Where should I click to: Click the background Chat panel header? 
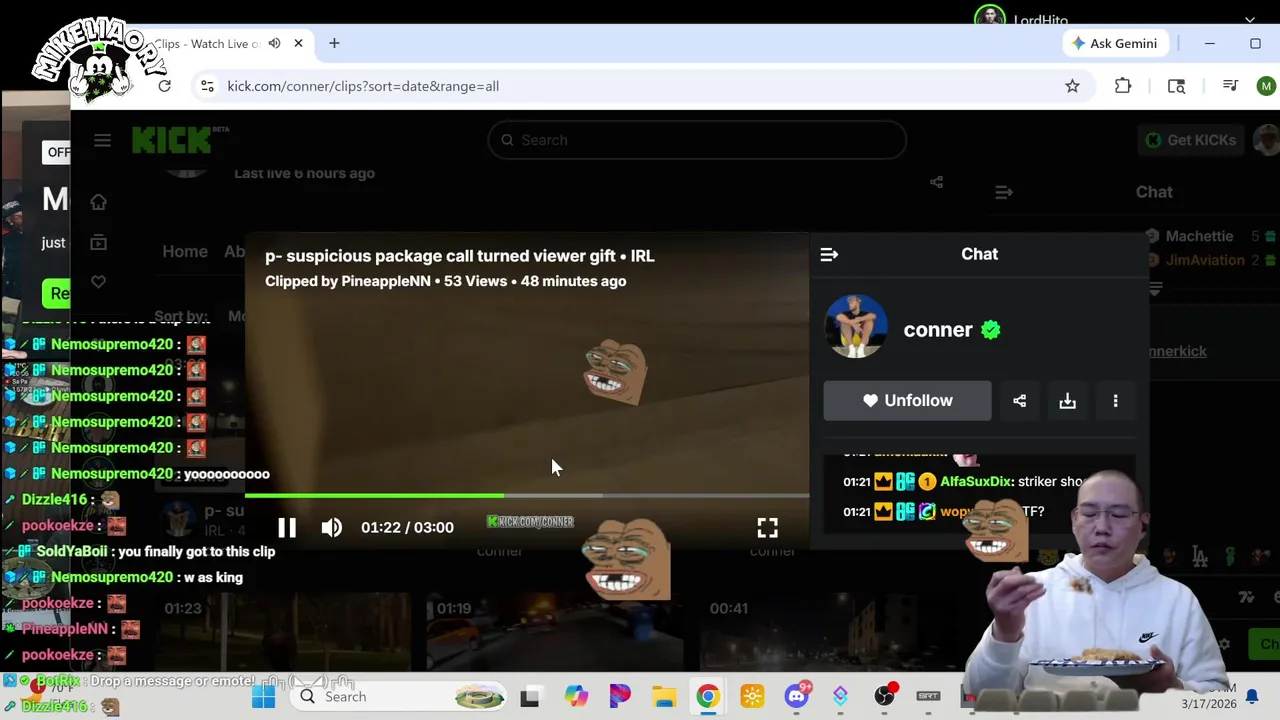coord(1154,192)
